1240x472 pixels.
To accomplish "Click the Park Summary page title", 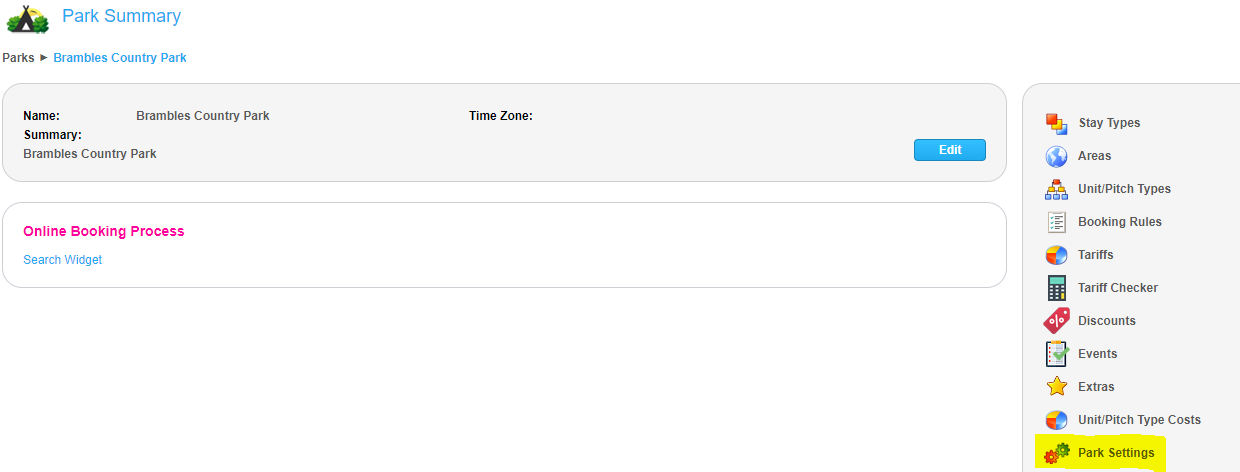I will 121,16.
